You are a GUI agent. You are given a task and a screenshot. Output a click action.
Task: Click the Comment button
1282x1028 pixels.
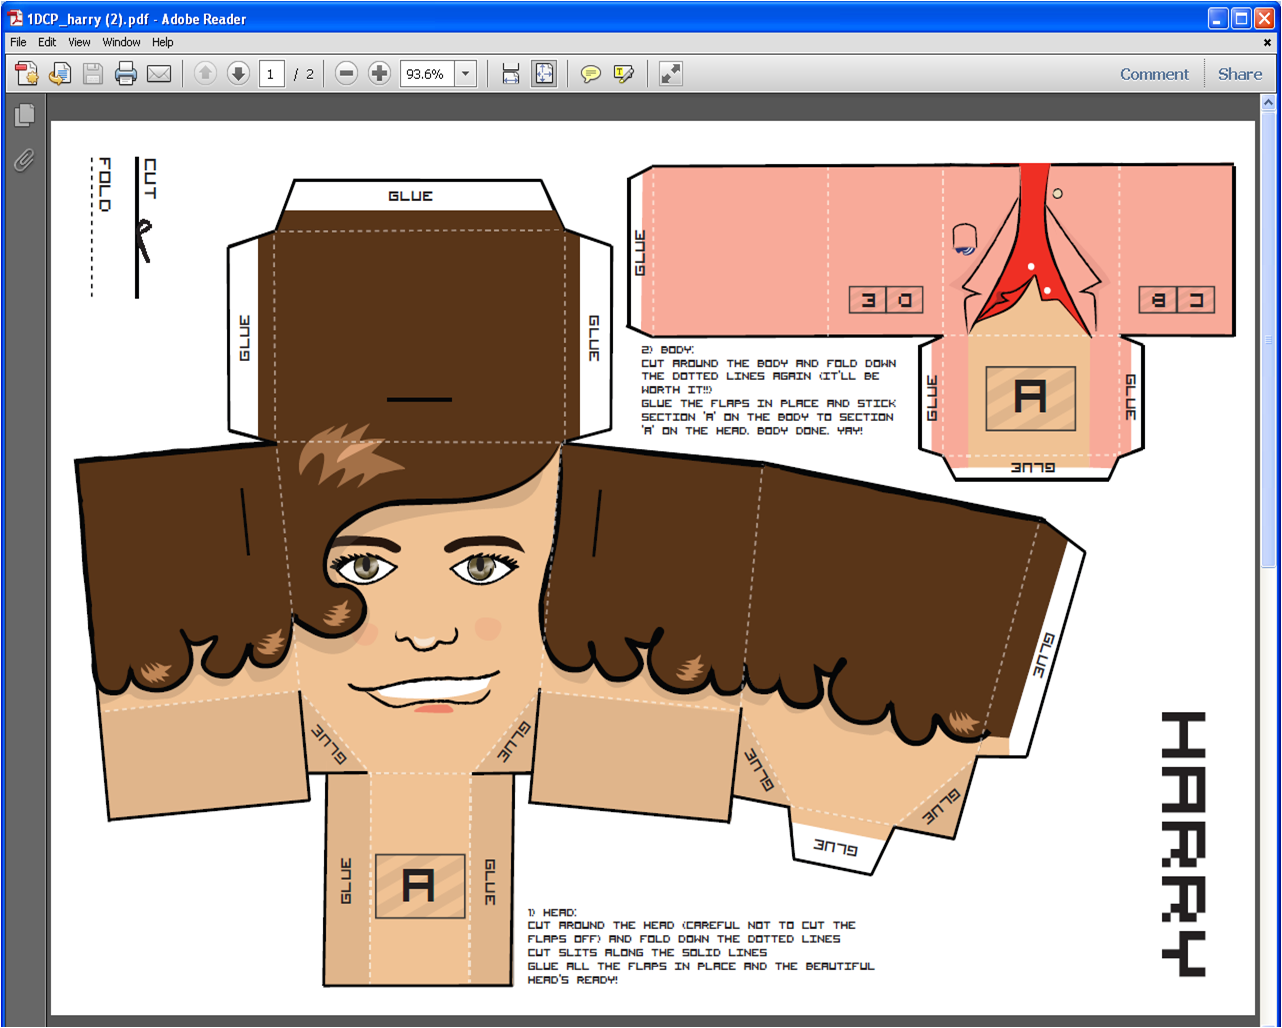(1154, 73)
